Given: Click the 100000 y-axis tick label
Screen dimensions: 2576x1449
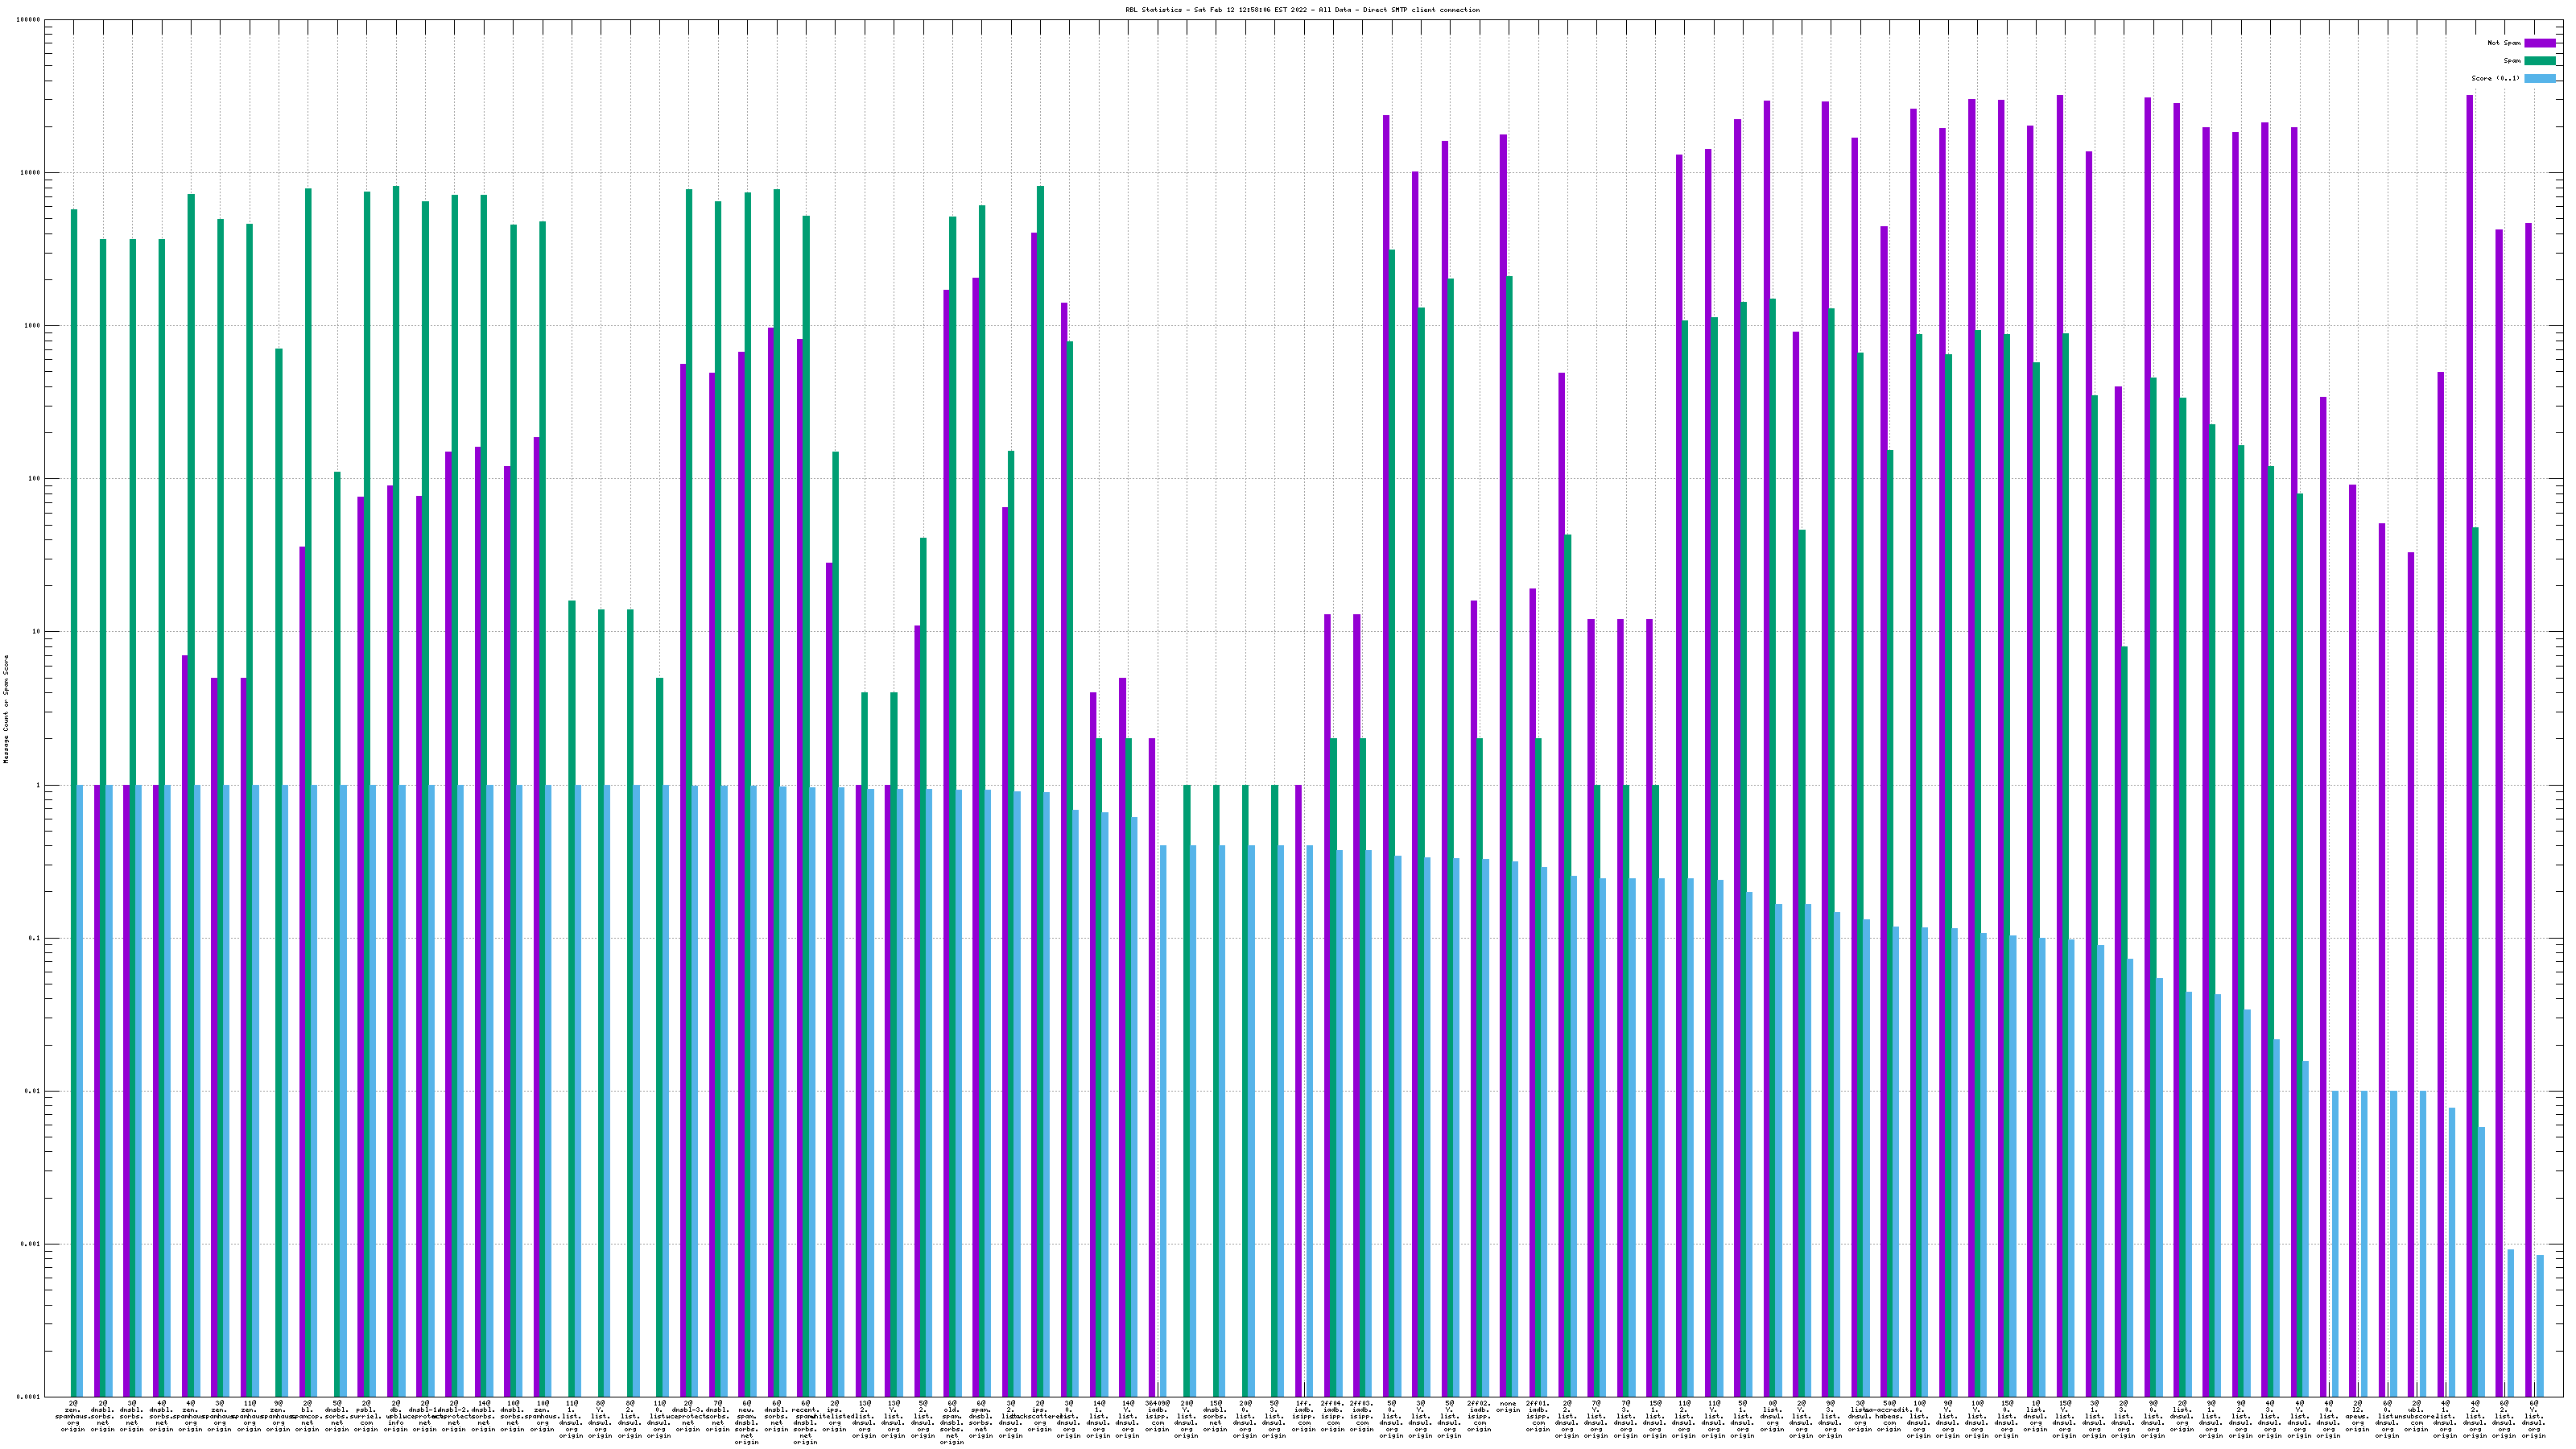Looking at the screenshot, I should [x=28, y=20].
